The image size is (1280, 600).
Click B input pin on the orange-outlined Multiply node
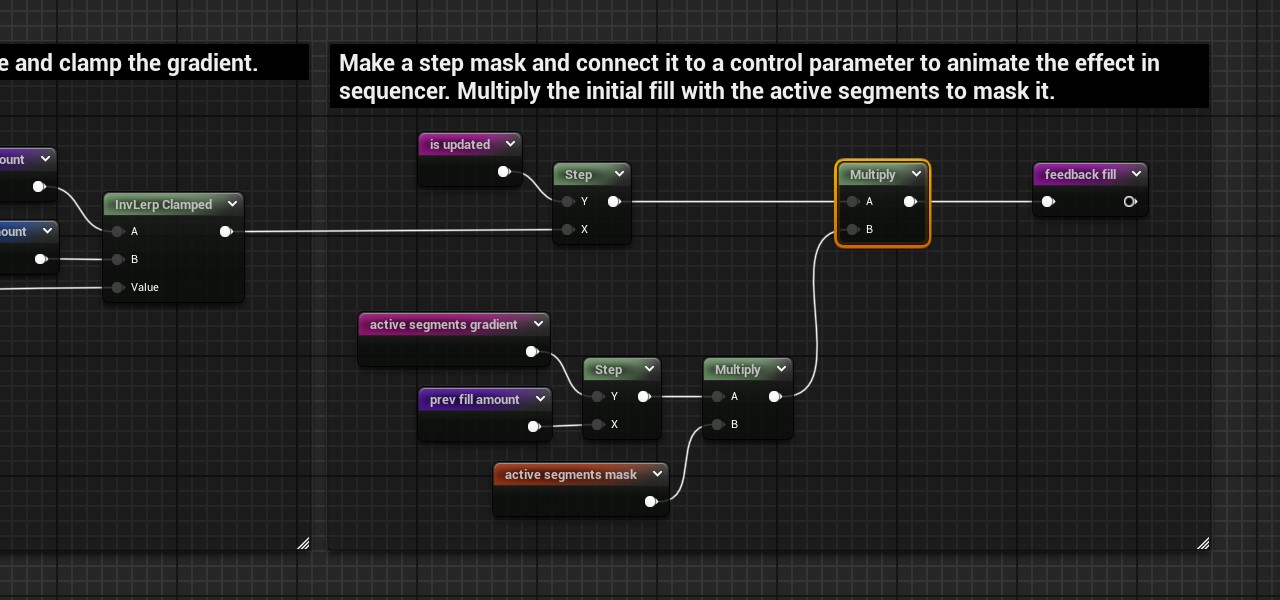852,230
